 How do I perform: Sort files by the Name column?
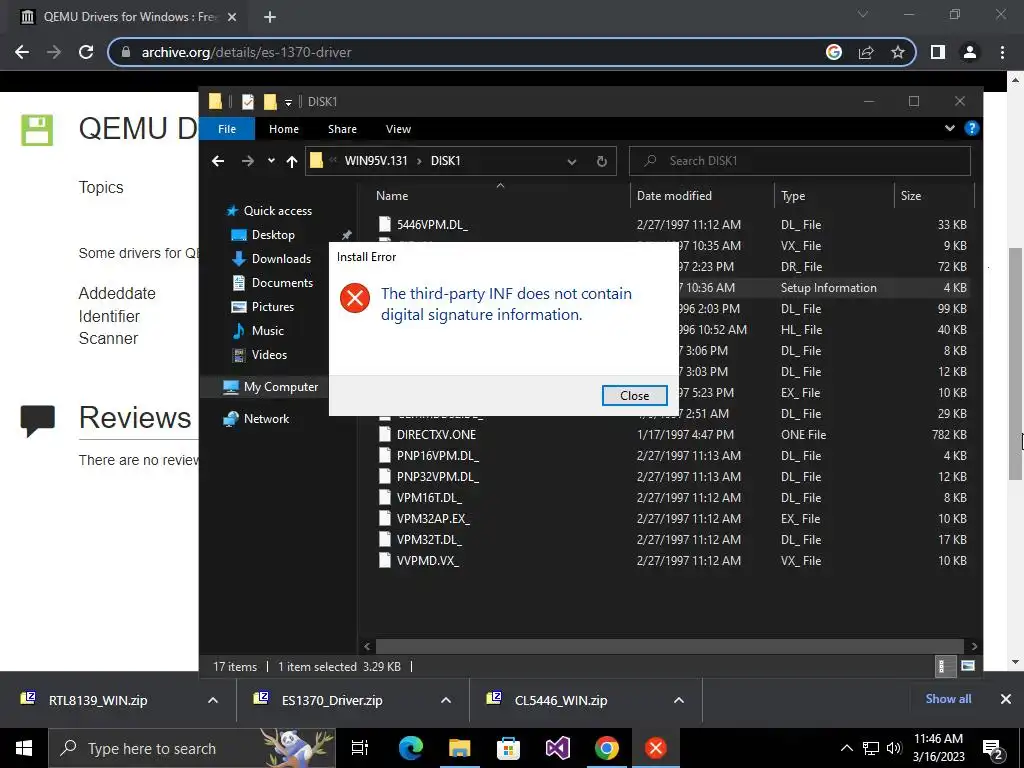click(392, 195)
